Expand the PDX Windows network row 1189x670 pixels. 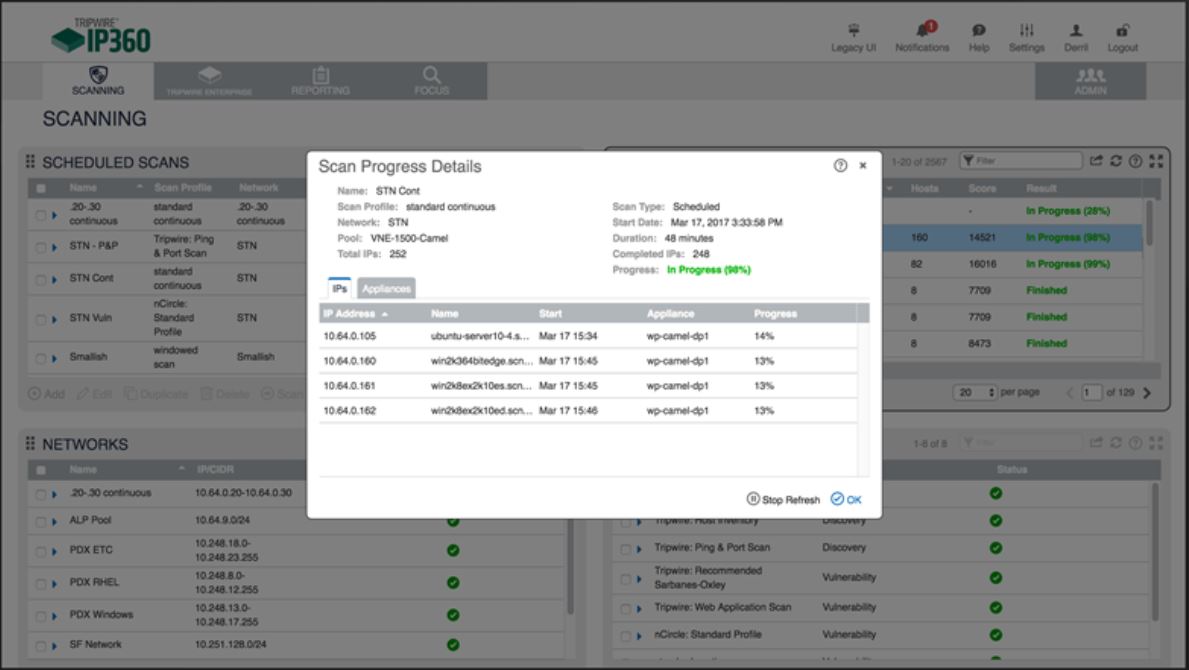point(55,616)
